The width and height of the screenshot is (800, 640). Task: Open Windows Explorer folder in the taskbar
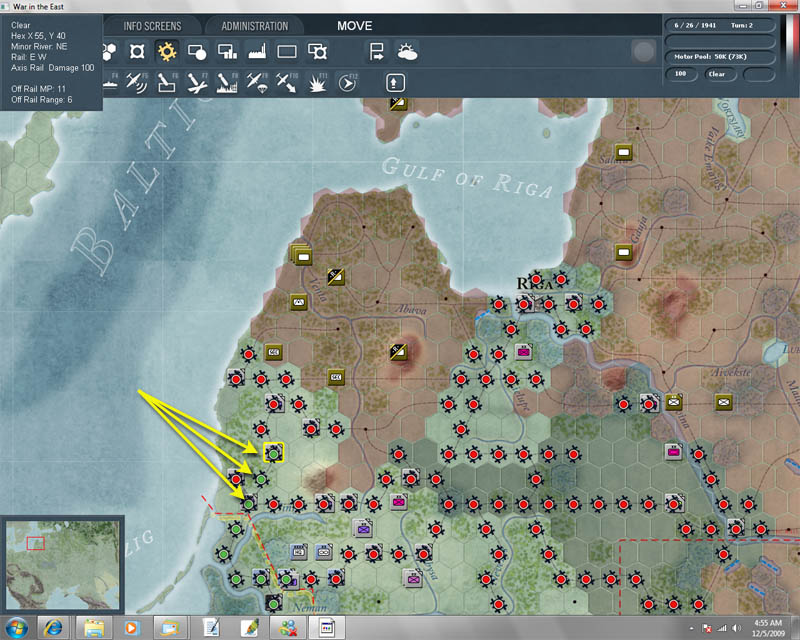pos(94,628)
